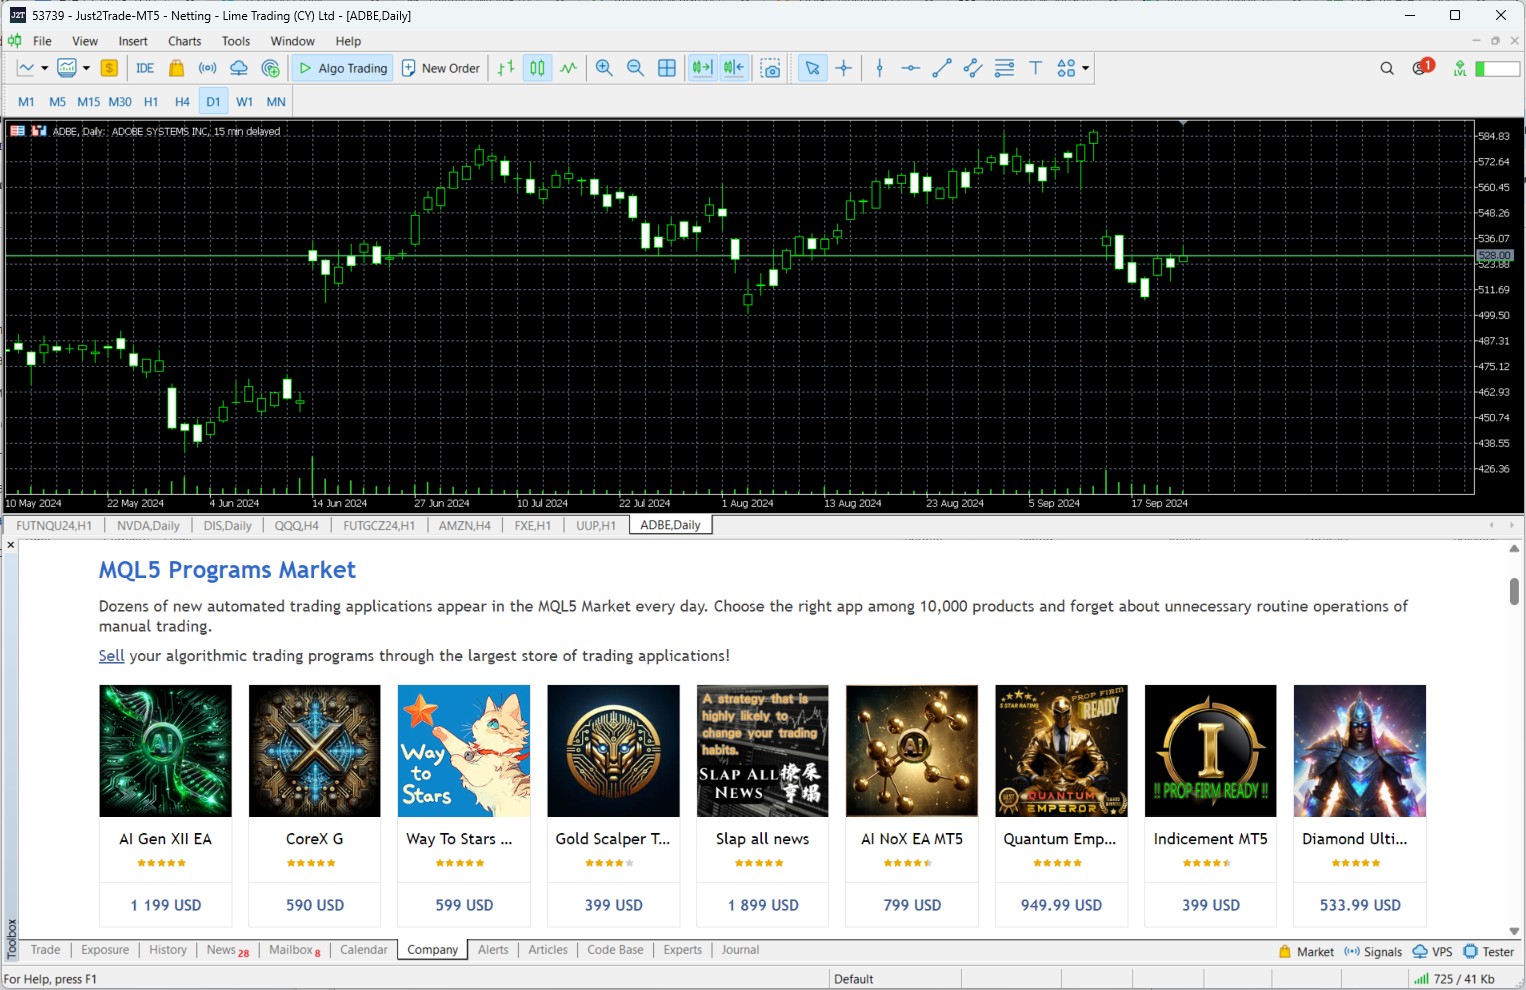
Task: Toggle Algo Trading on or off
Action: 341,67
